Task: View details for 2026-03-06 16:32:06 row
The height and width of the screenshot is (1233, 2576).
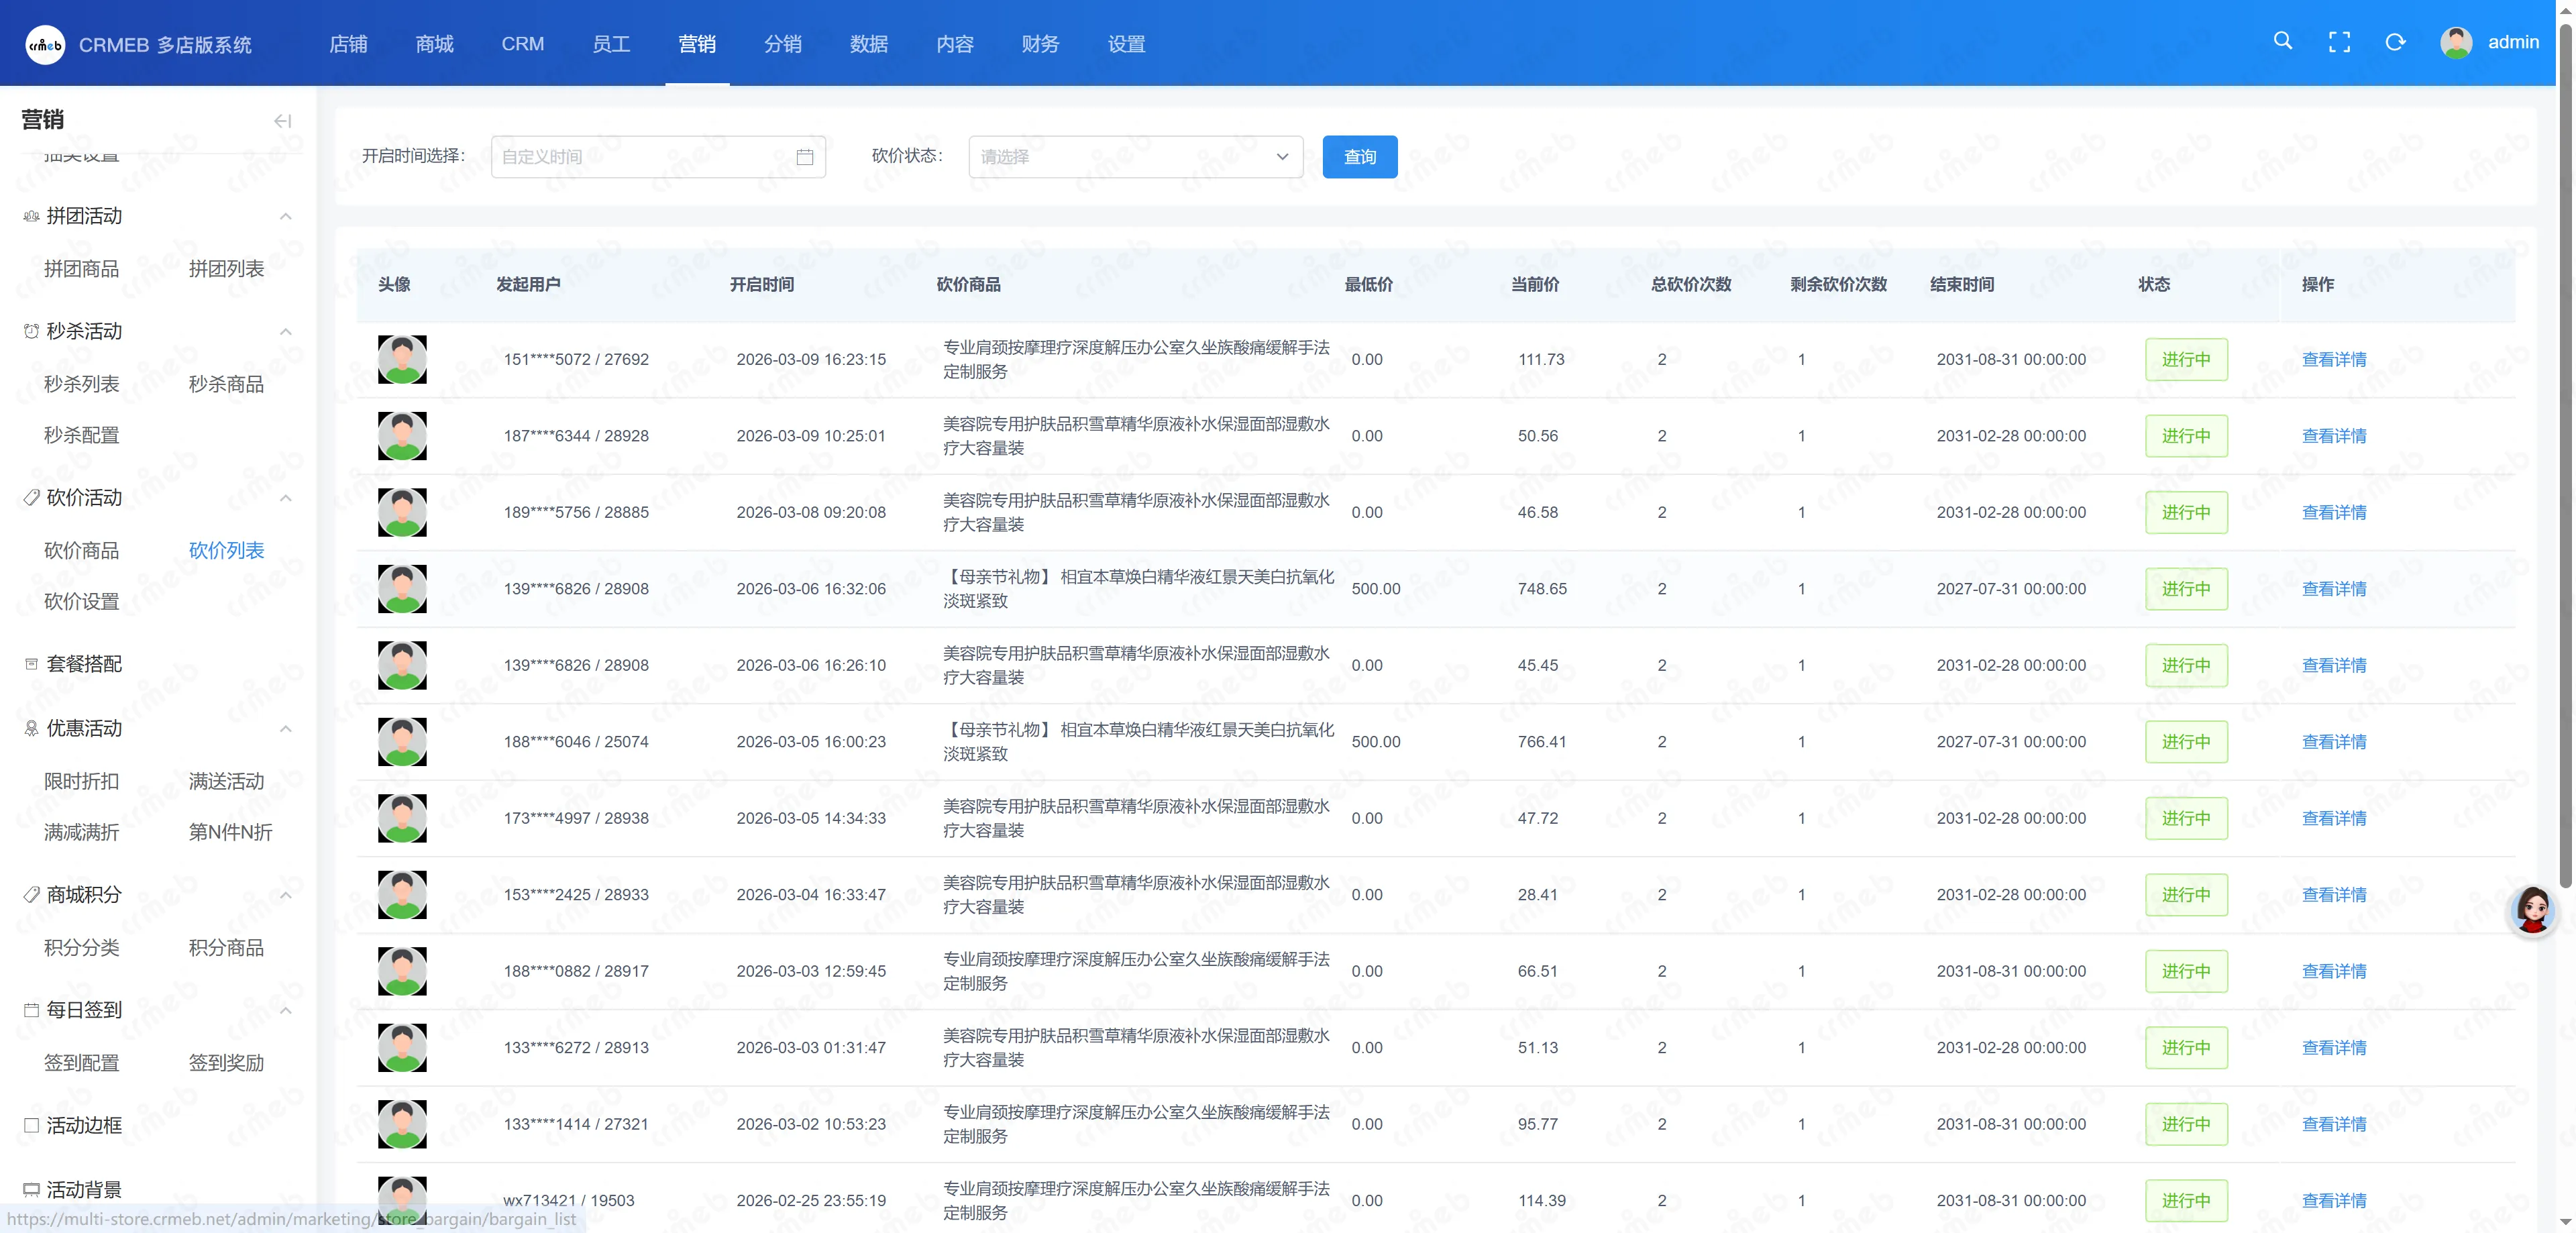Action: [2334, 589]
